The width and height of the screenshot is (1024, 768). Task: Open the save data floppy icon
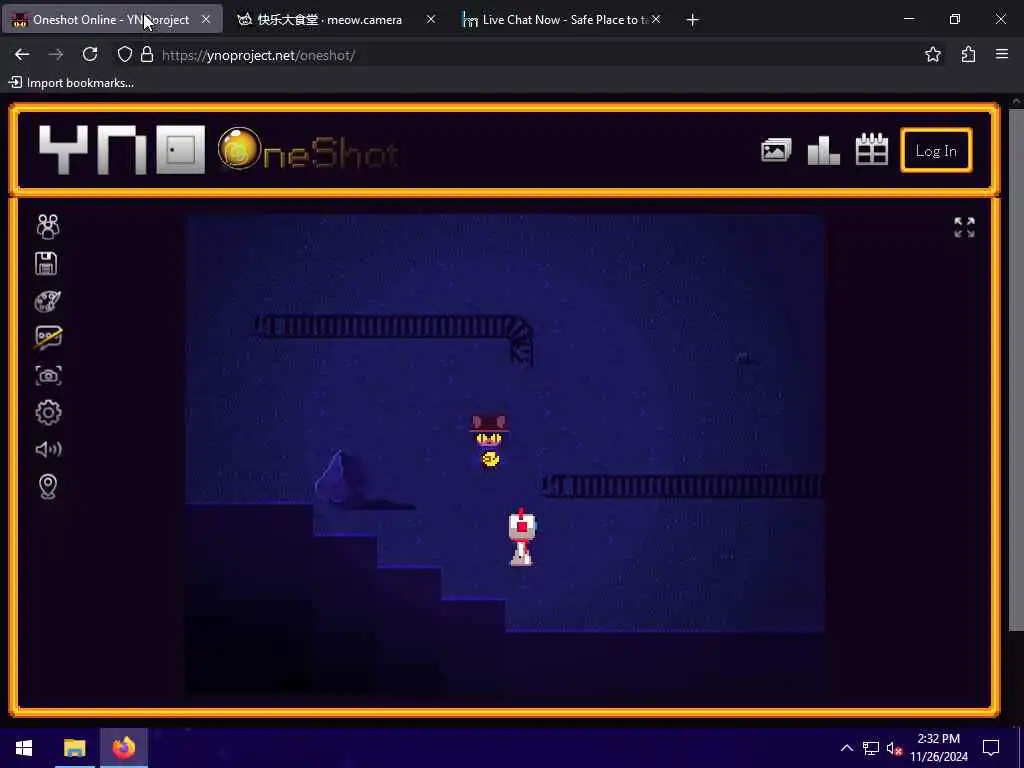pos(46,263)
